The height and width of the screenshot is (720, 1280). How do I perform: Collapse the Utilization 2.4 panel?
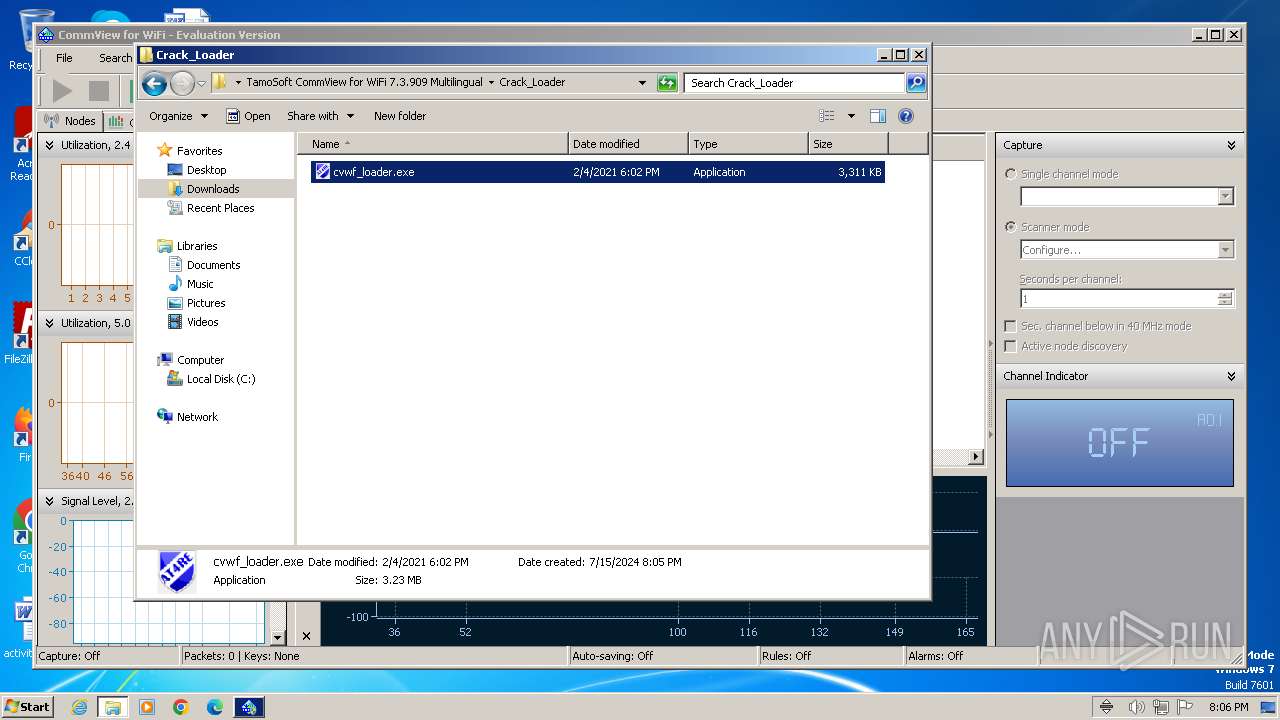tap(50, 145)
